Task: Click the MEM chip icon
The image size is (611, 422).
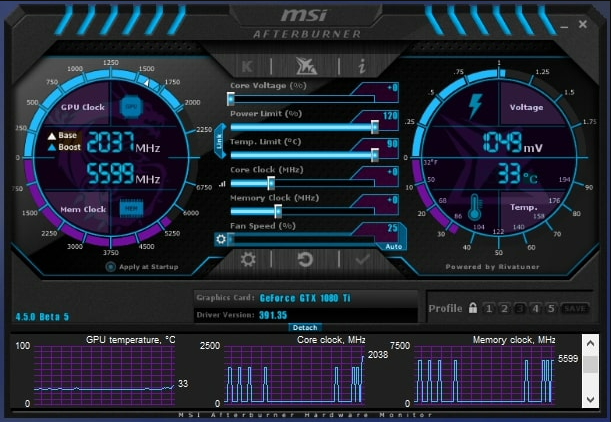Action: [x=131, y=208]
